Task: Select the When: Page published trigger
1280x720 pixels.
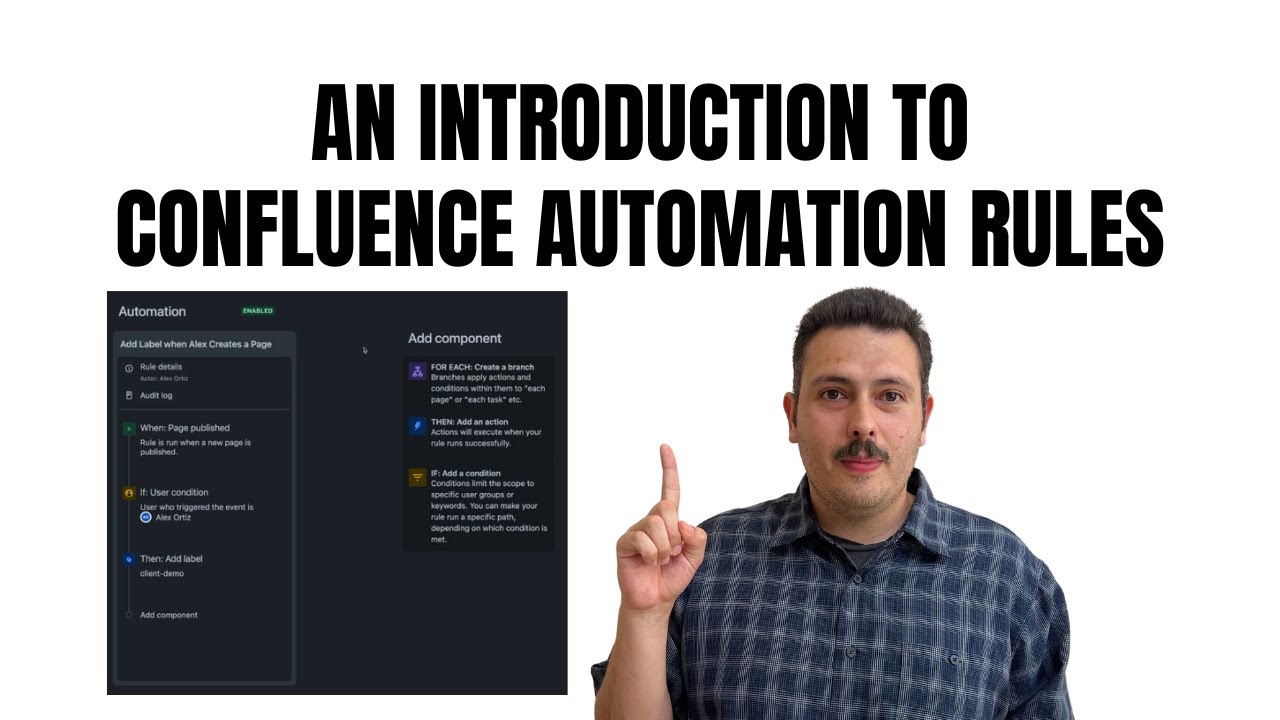Action: click(x=185, y=428)
